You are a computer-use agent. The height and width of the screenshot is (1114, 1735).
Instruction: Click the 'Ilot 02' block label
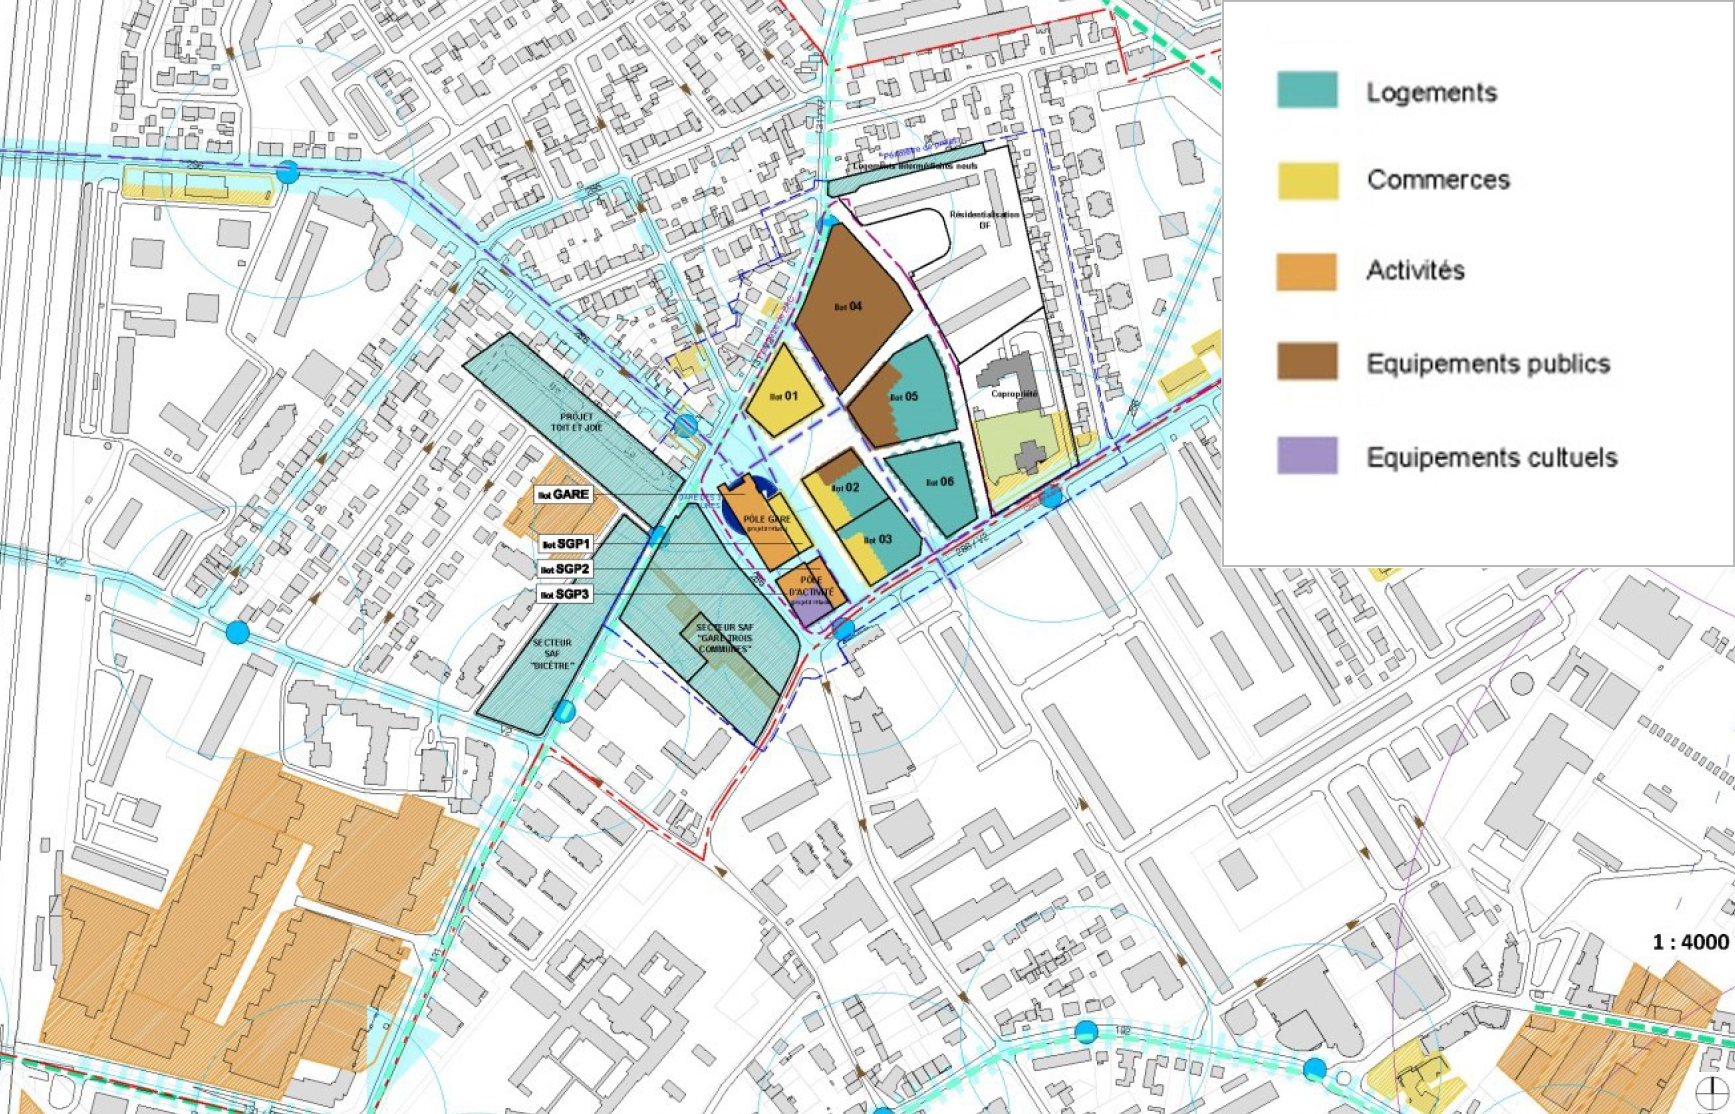click(845, 488)
